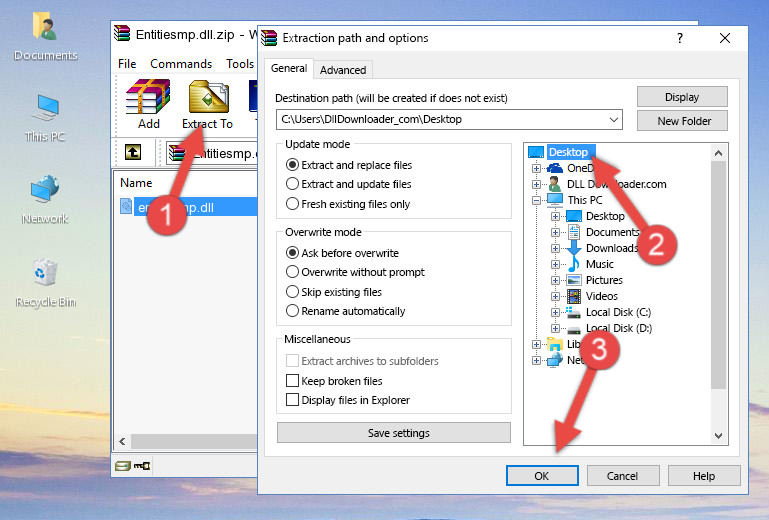Expand the Local Disk (D:) tree node

(x=555, y=329)
